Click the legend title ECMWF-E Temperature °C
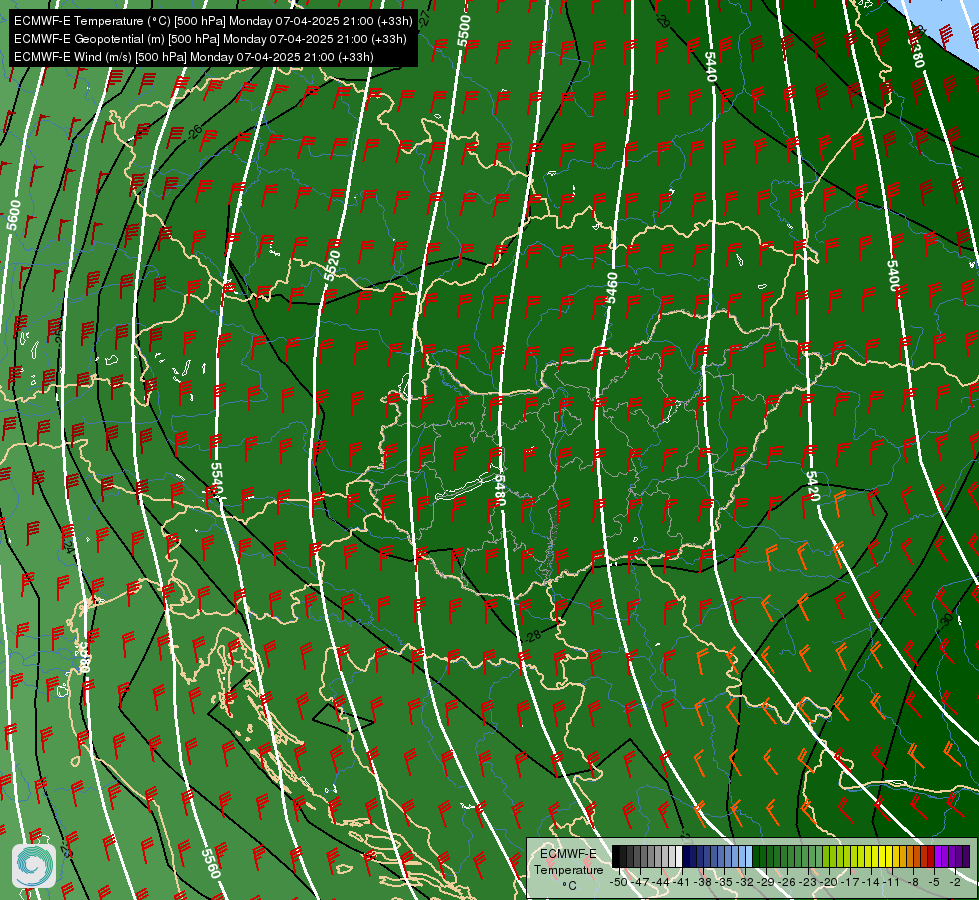This screenshot has width=979, height=900. click(x=568, y=869)
